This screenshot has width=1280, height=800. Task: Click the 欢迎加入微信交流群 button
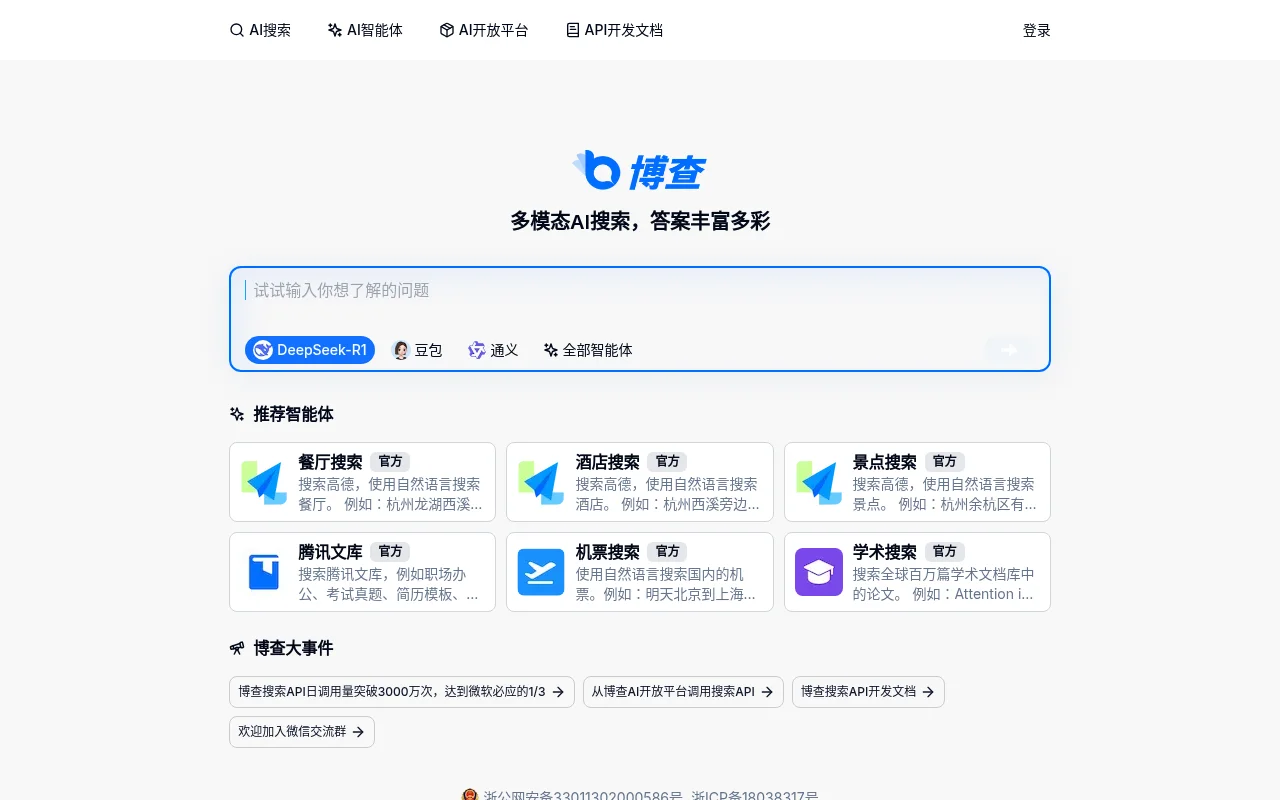click(301, 731)
